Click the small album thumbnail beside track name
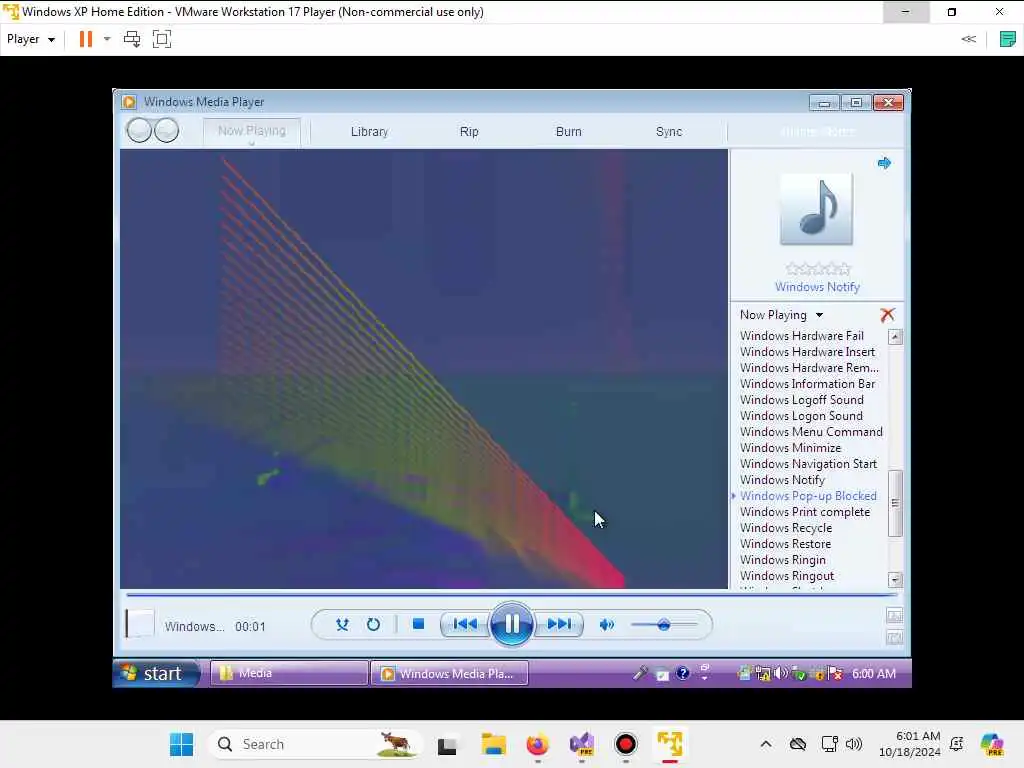The height and width of the screenshot is (768, 1024). [x=140, y=624]
